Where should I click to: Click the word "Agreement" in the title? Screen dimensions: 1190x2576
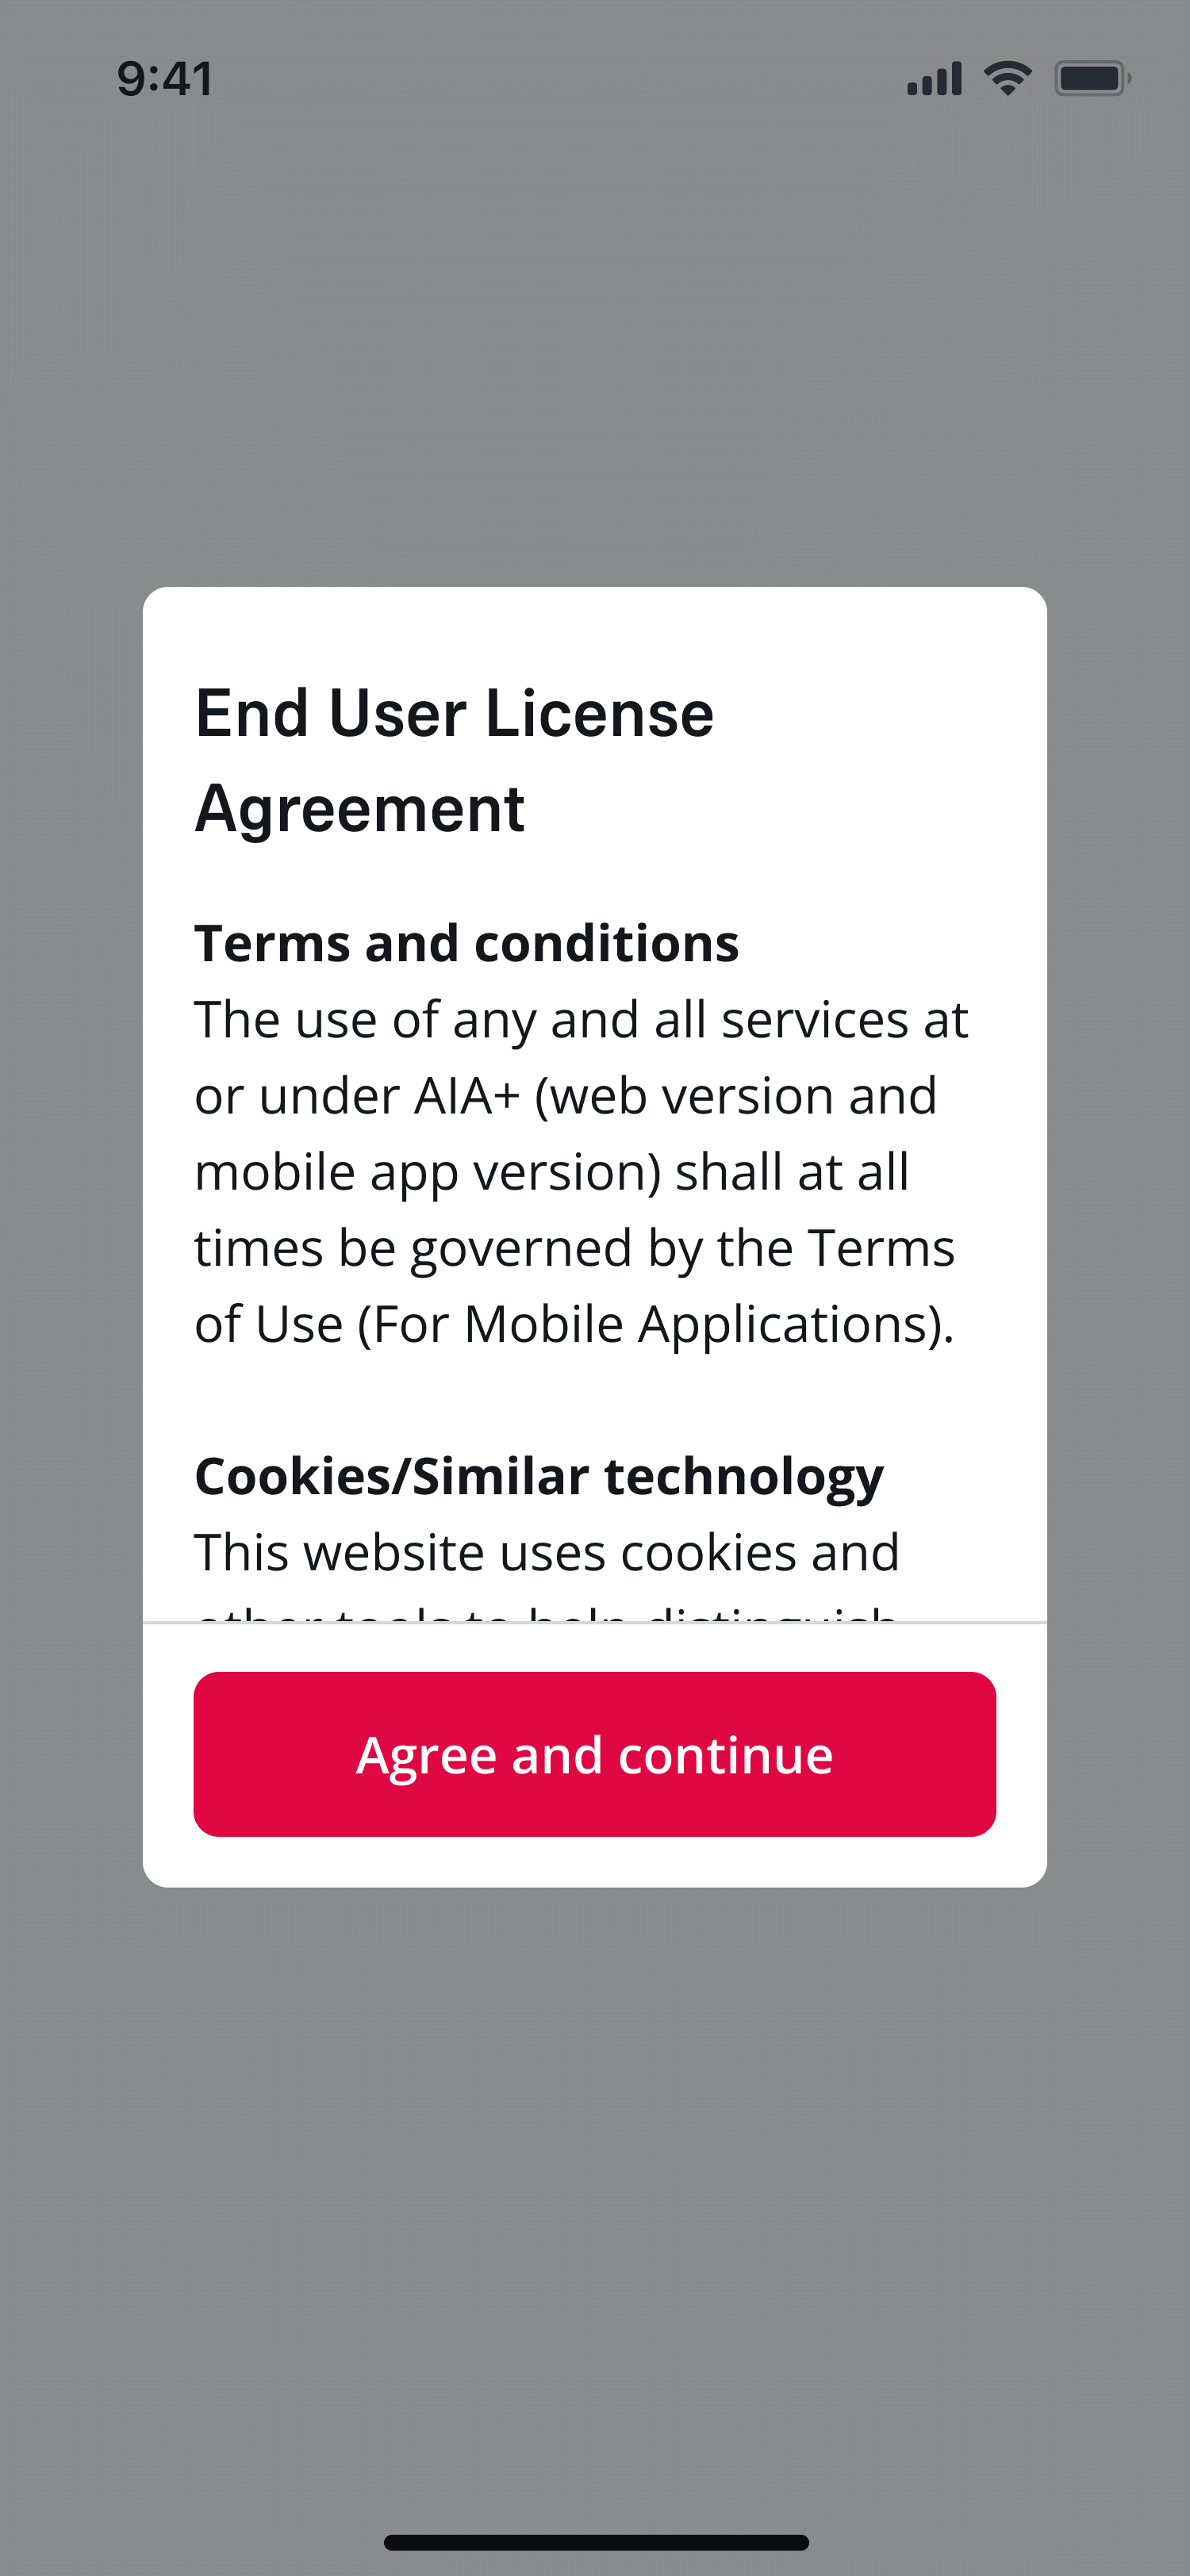(x=360, y=808)
